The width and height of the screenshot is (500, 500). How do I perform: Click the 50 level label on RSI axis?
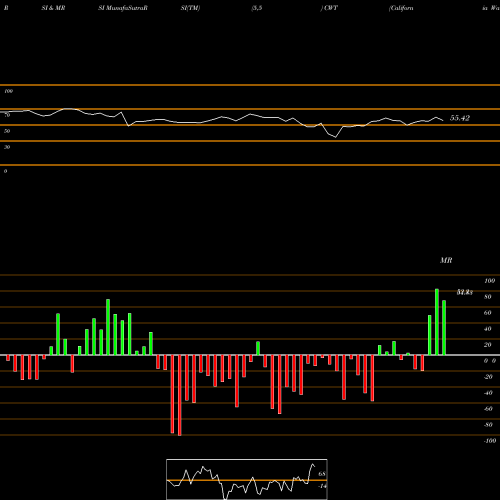(7, 131)
